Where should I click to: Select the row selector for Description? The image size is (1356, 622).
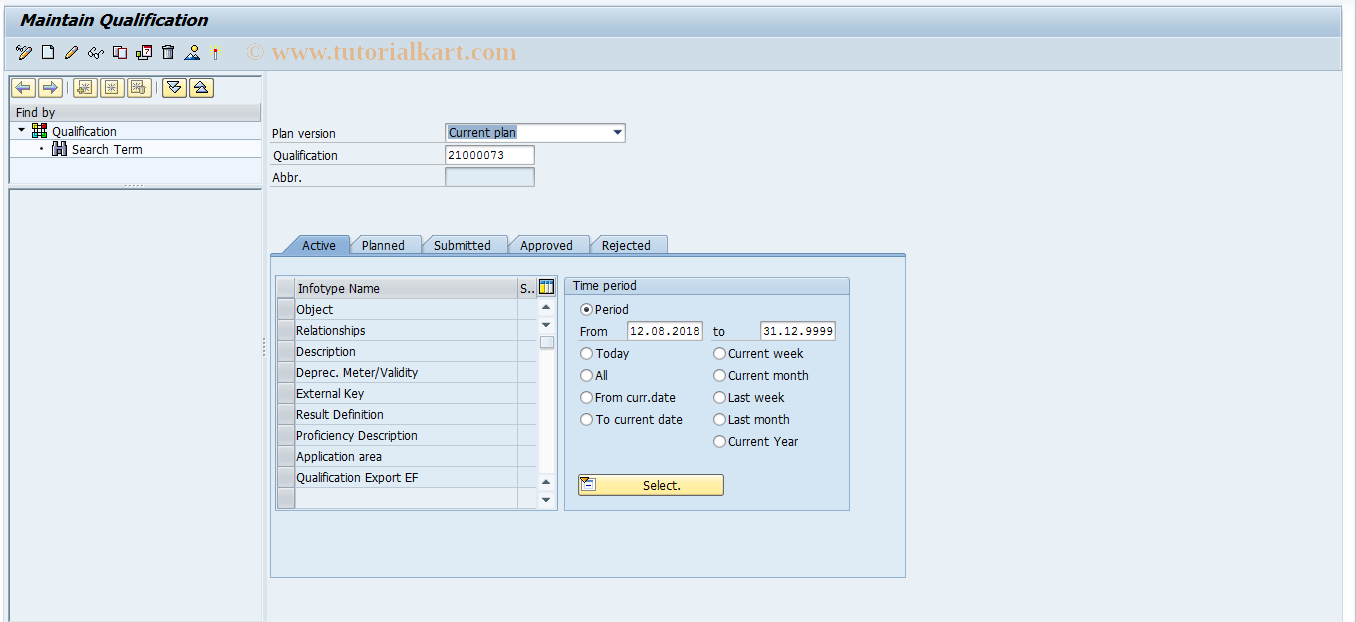click(286, 351)
